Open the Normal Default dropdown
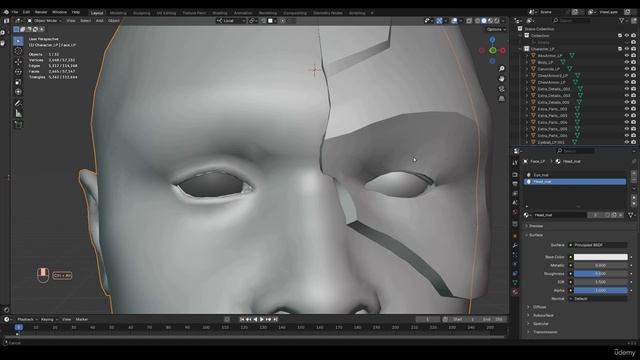 click(598, 299)
